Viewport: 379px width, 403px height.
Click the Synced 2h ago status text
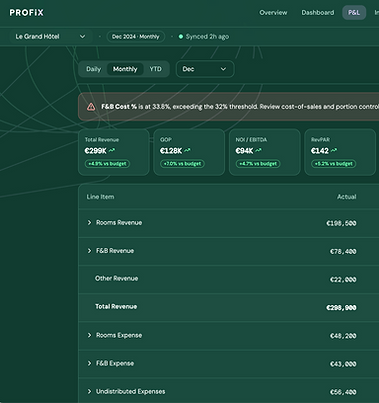tap(207, 37)
